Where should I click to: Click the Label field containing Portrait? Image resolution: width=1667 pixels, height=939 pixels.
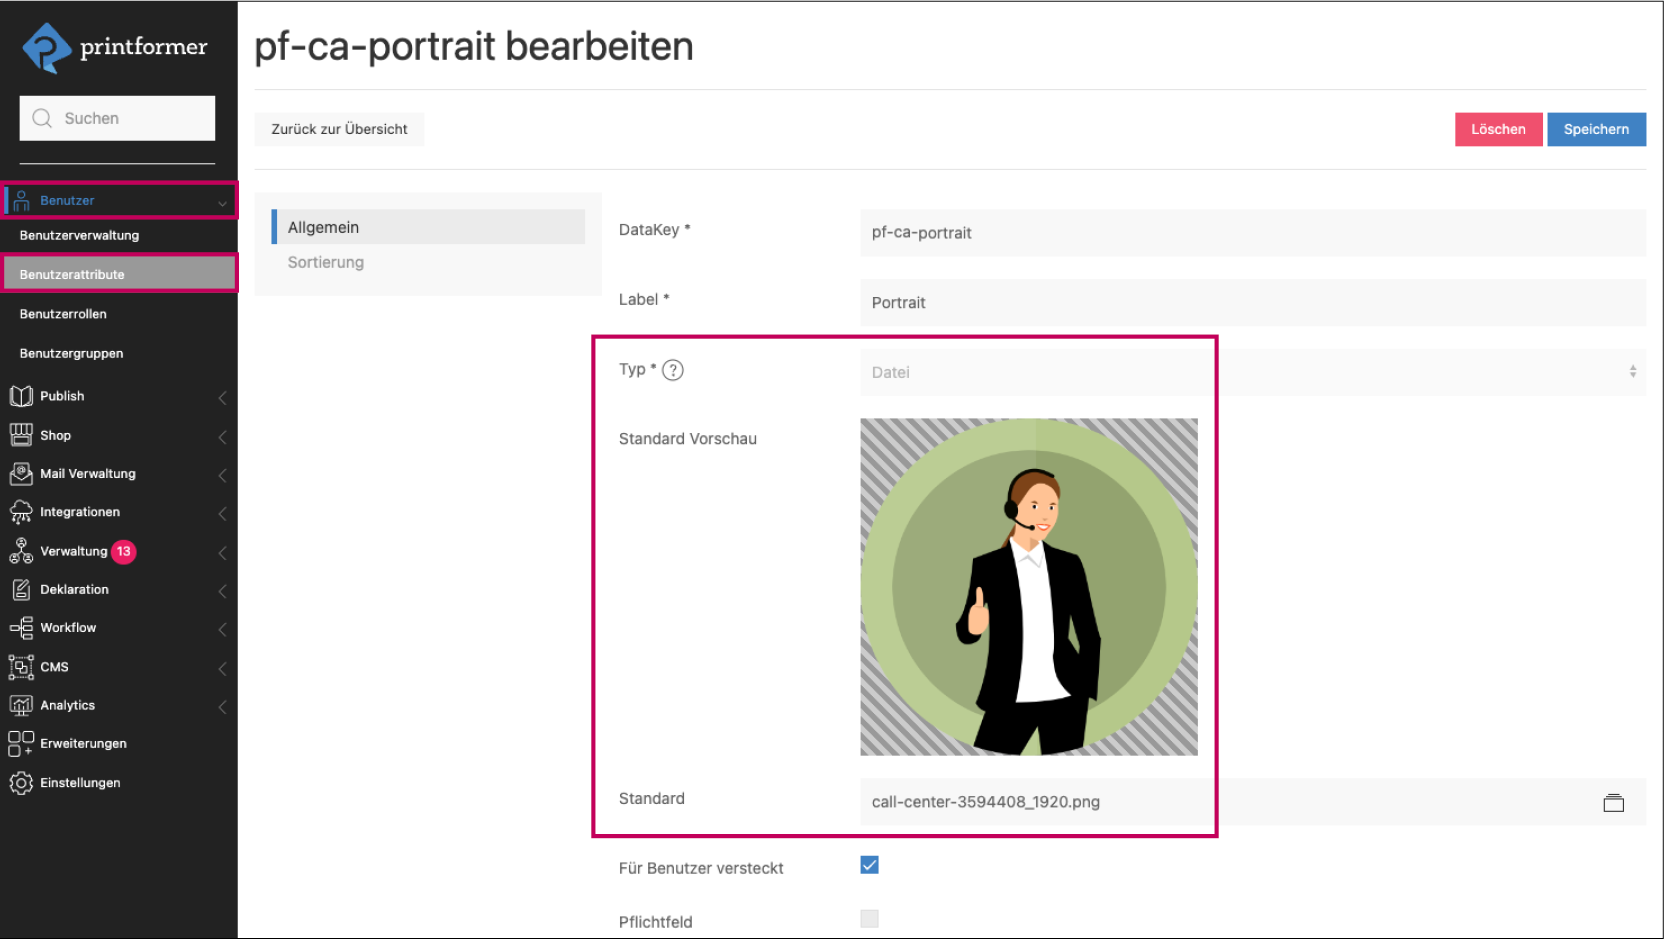click(x=1251, y=303)
